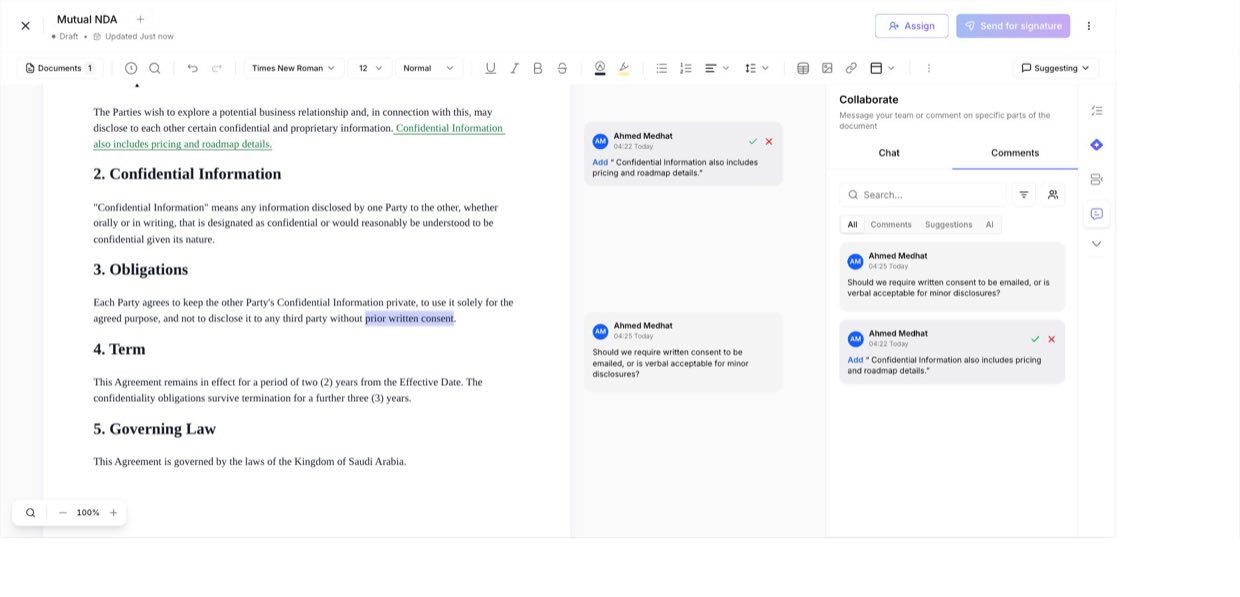Open version history clock icon
The width and height of the screenshot is (1240, 597).
pyautogui.click(x=131, y=68)
